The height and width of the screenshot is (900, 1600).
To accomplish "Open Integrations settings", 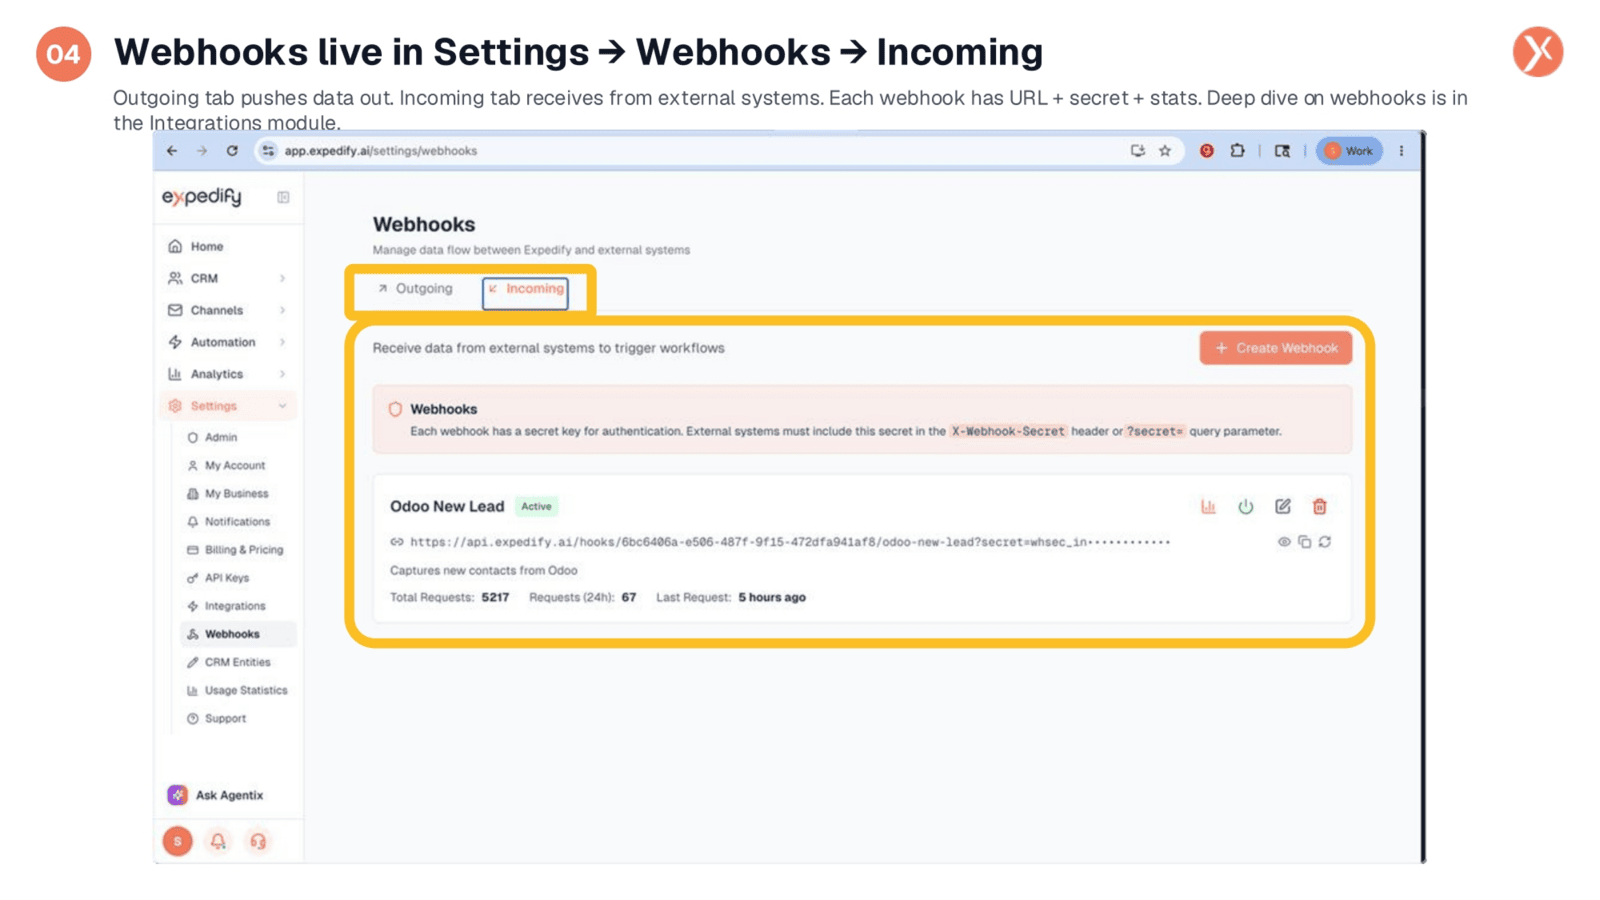I will (235, 605).
